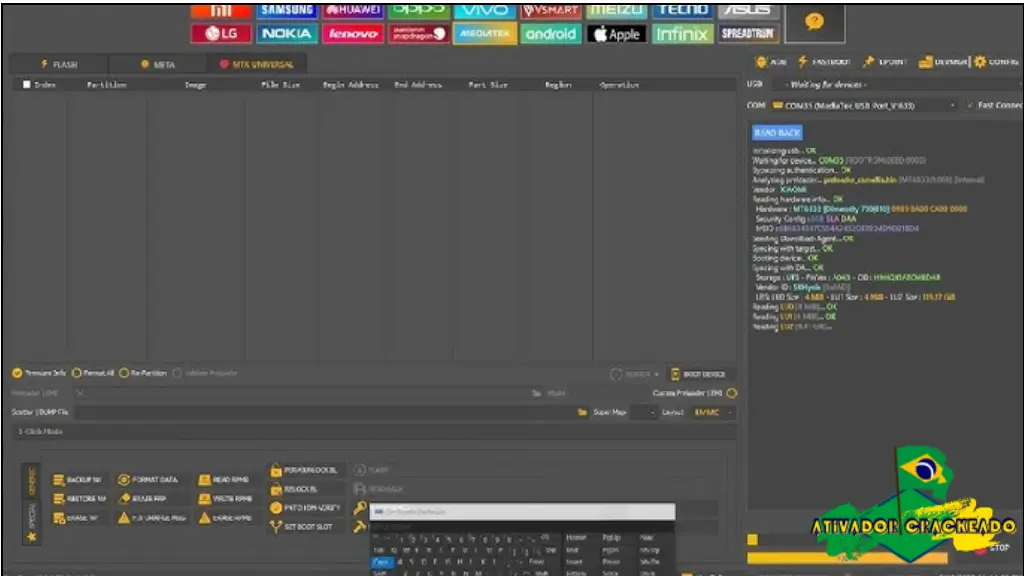Click the Begin Address column header

pyautogui.click(x=351, y=85)
